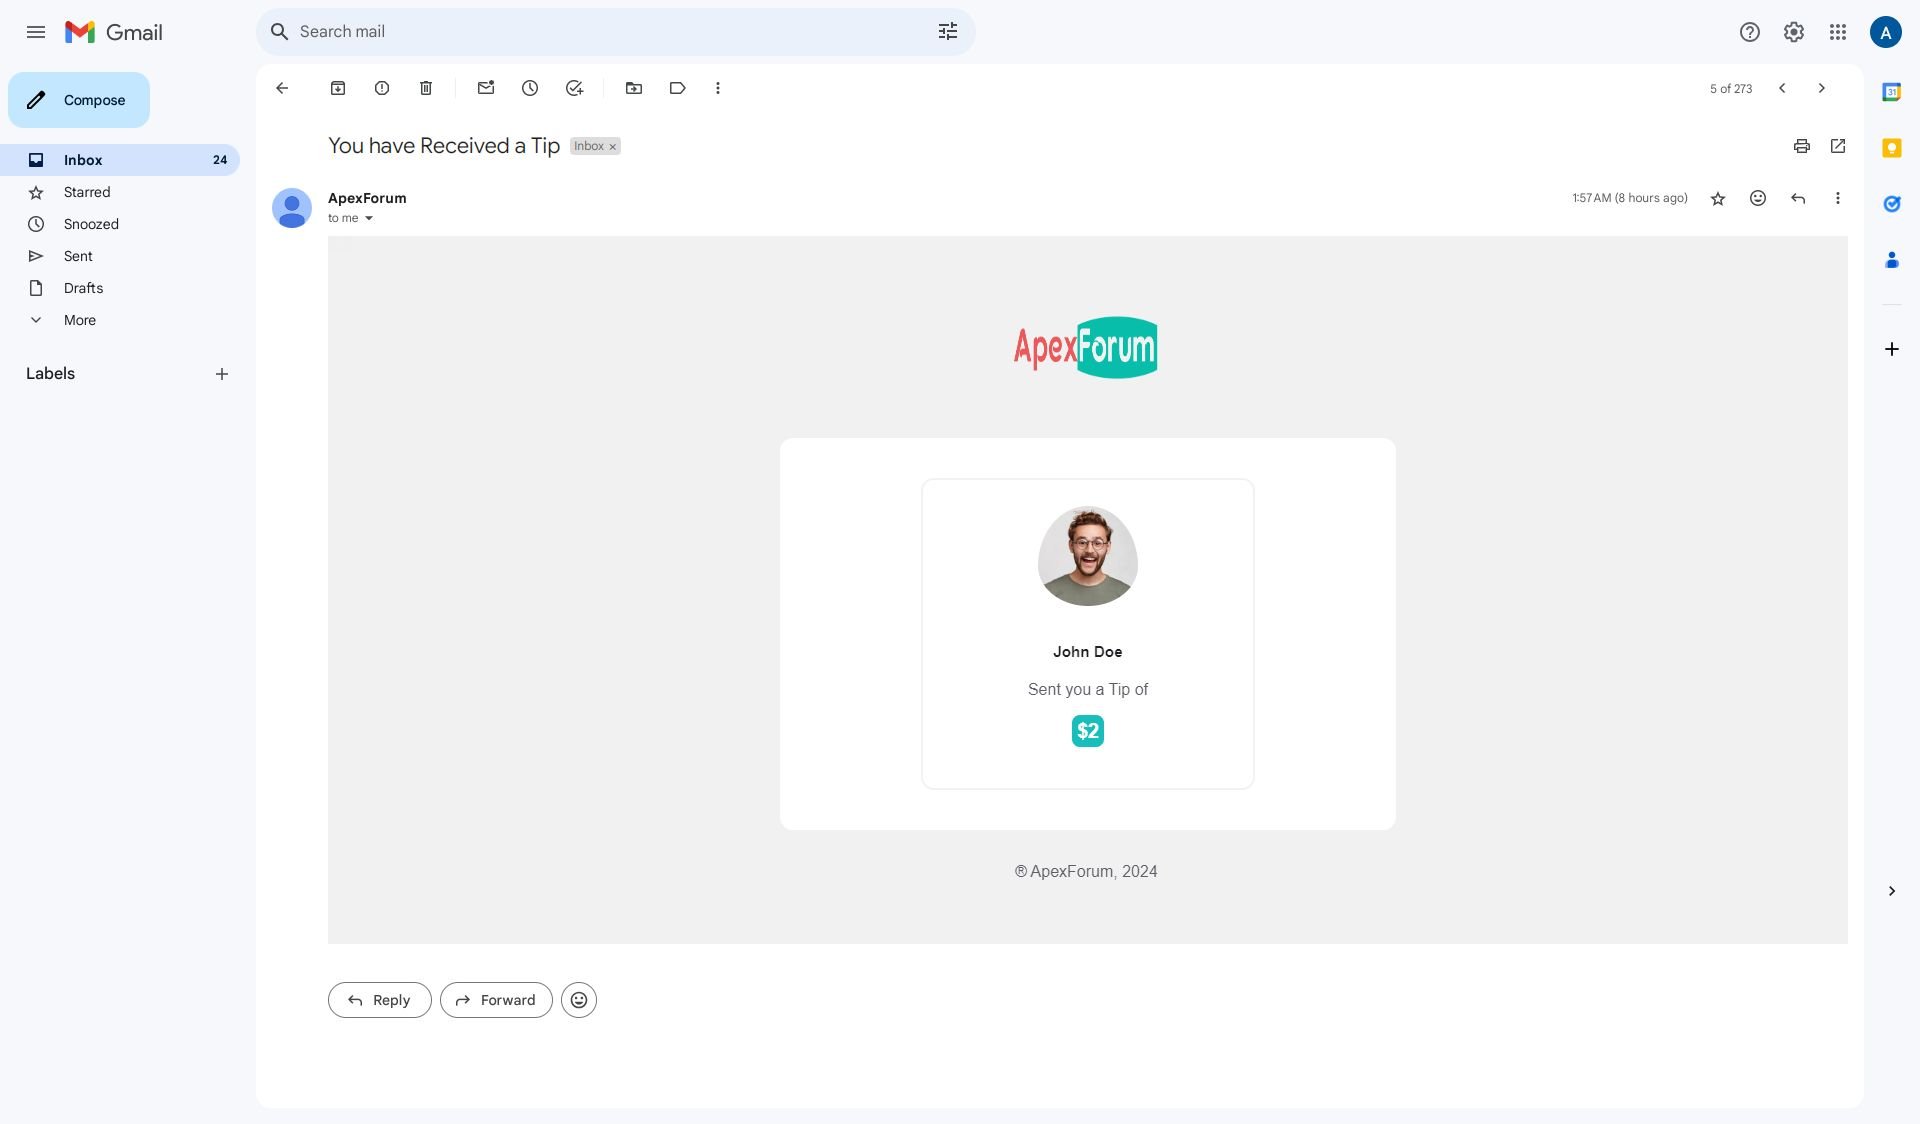The image size is (1920, 1124).
Task: Open Labels tag menu
Action: (678, 88)
